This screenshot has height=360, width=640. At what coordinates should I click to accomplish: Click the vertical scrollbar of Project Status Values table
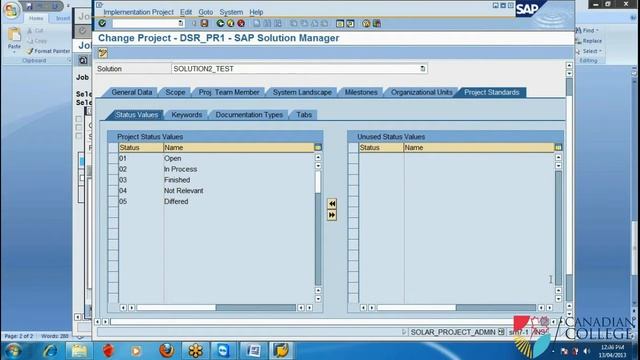[318, 228]
